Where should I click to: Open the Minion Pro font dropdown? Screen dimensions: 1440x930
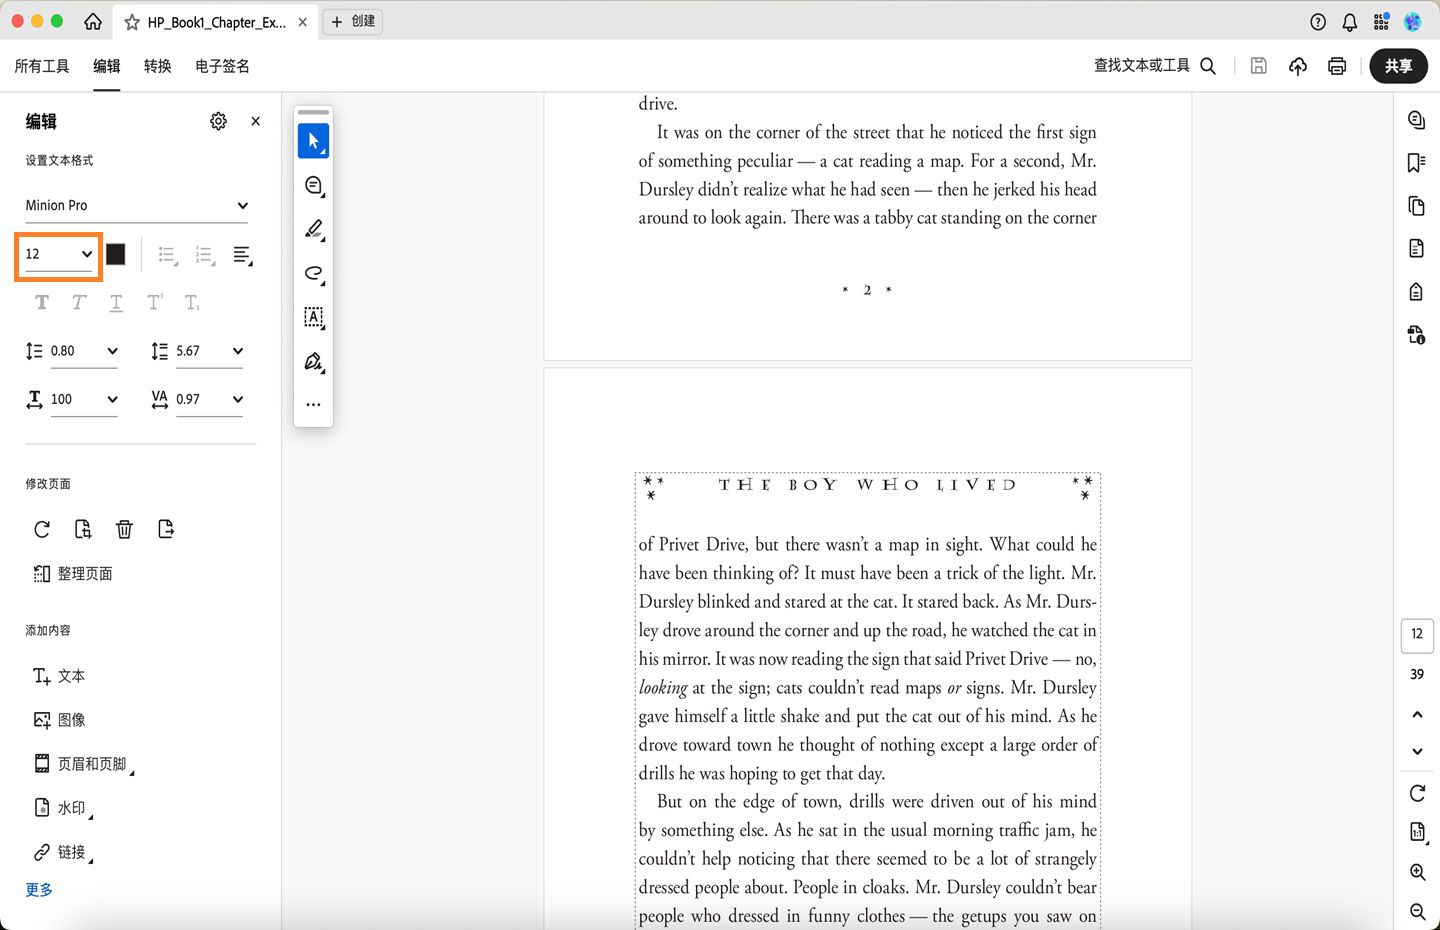coord(137,205)
